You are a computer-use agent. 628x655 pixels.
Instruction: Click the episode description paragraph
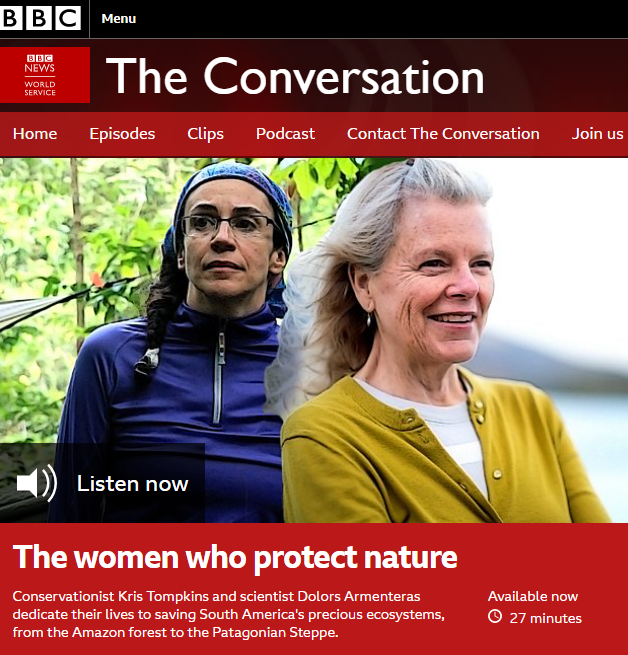pos(229,614)
